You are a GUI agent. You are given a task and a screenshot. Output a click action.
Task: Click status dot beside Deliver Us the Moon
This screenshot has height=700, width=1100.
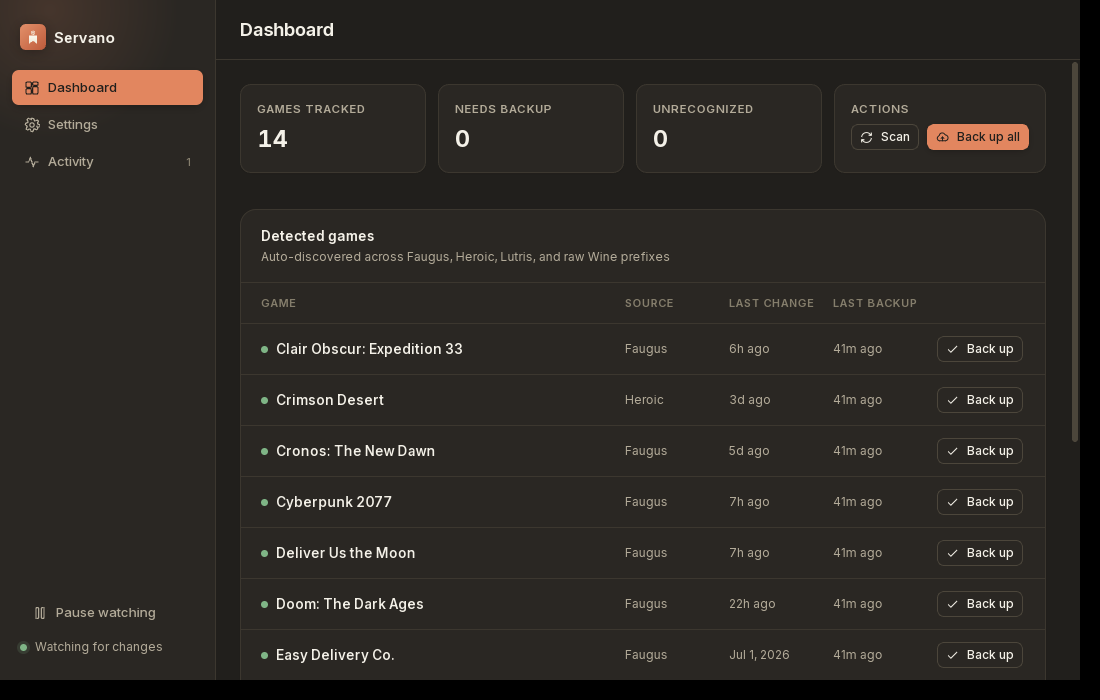pyautogui.click(x=264, y=553)
